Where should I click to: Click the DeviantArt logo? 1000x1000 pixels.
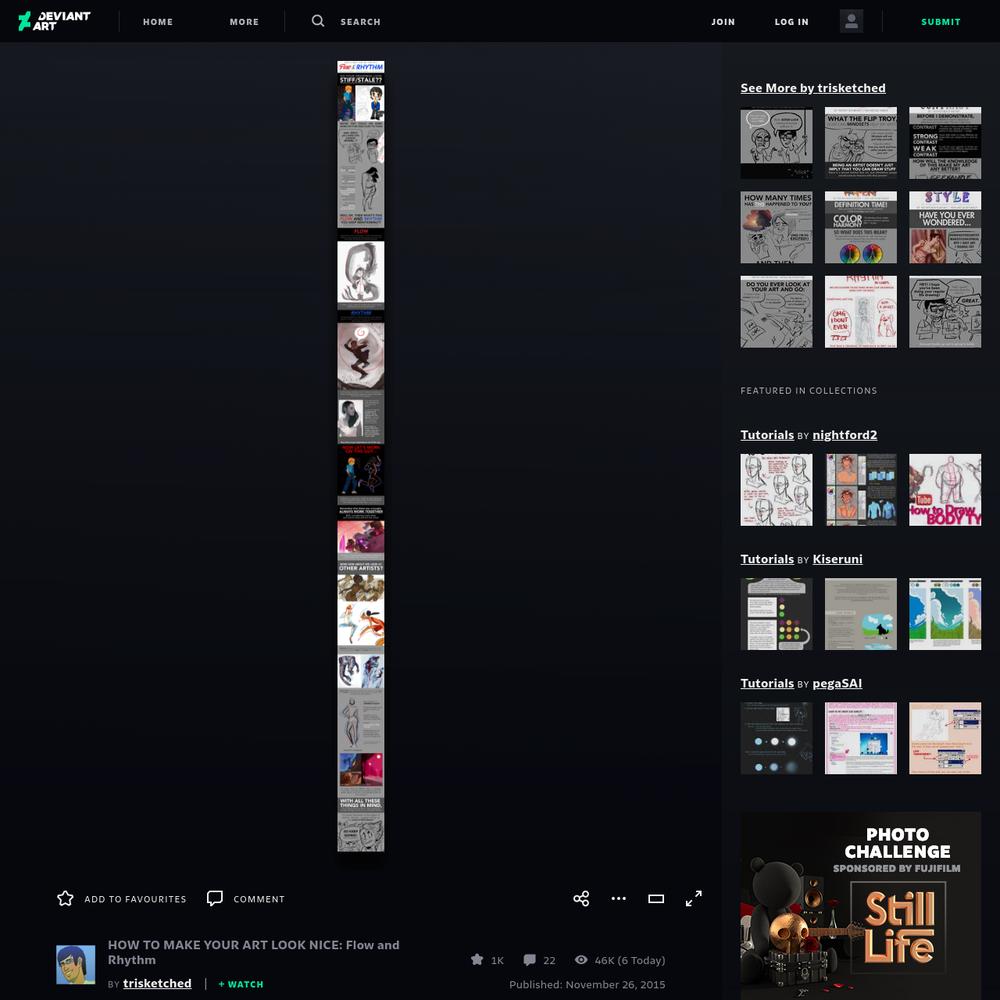pyautogui.click(x=54, y=21)
